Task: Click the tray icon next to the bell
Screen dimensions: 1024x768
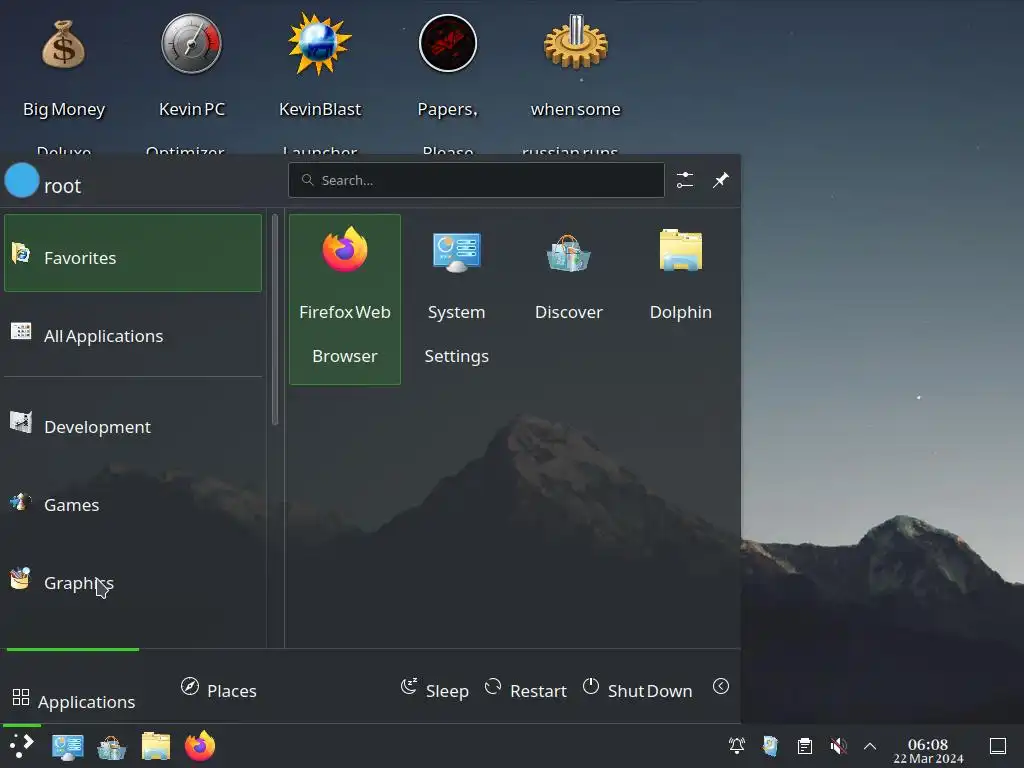Action: (x=771, y=745)
